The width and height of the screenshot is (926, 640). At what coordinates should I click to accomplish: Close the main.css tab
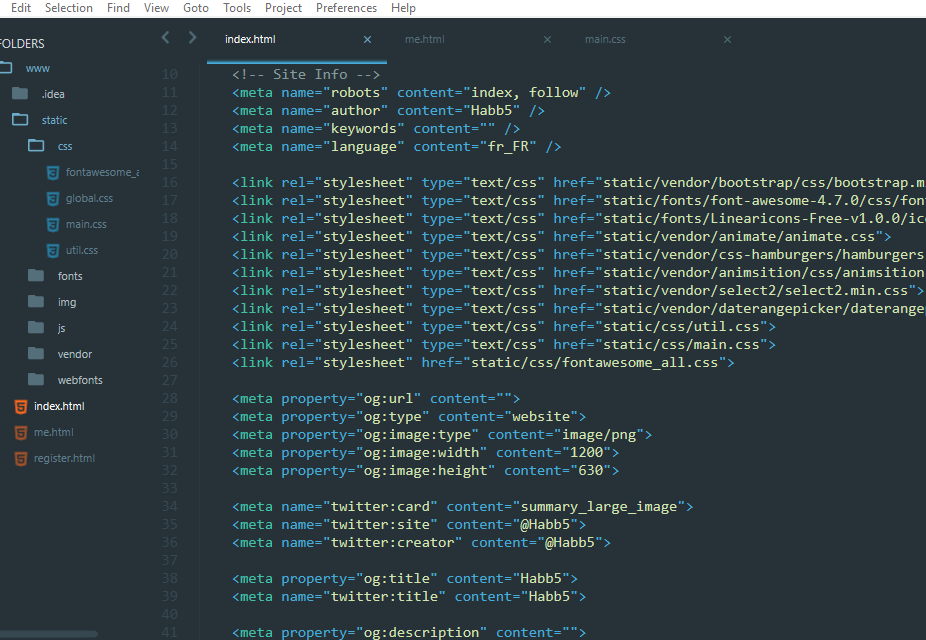(x=728, y=40)
